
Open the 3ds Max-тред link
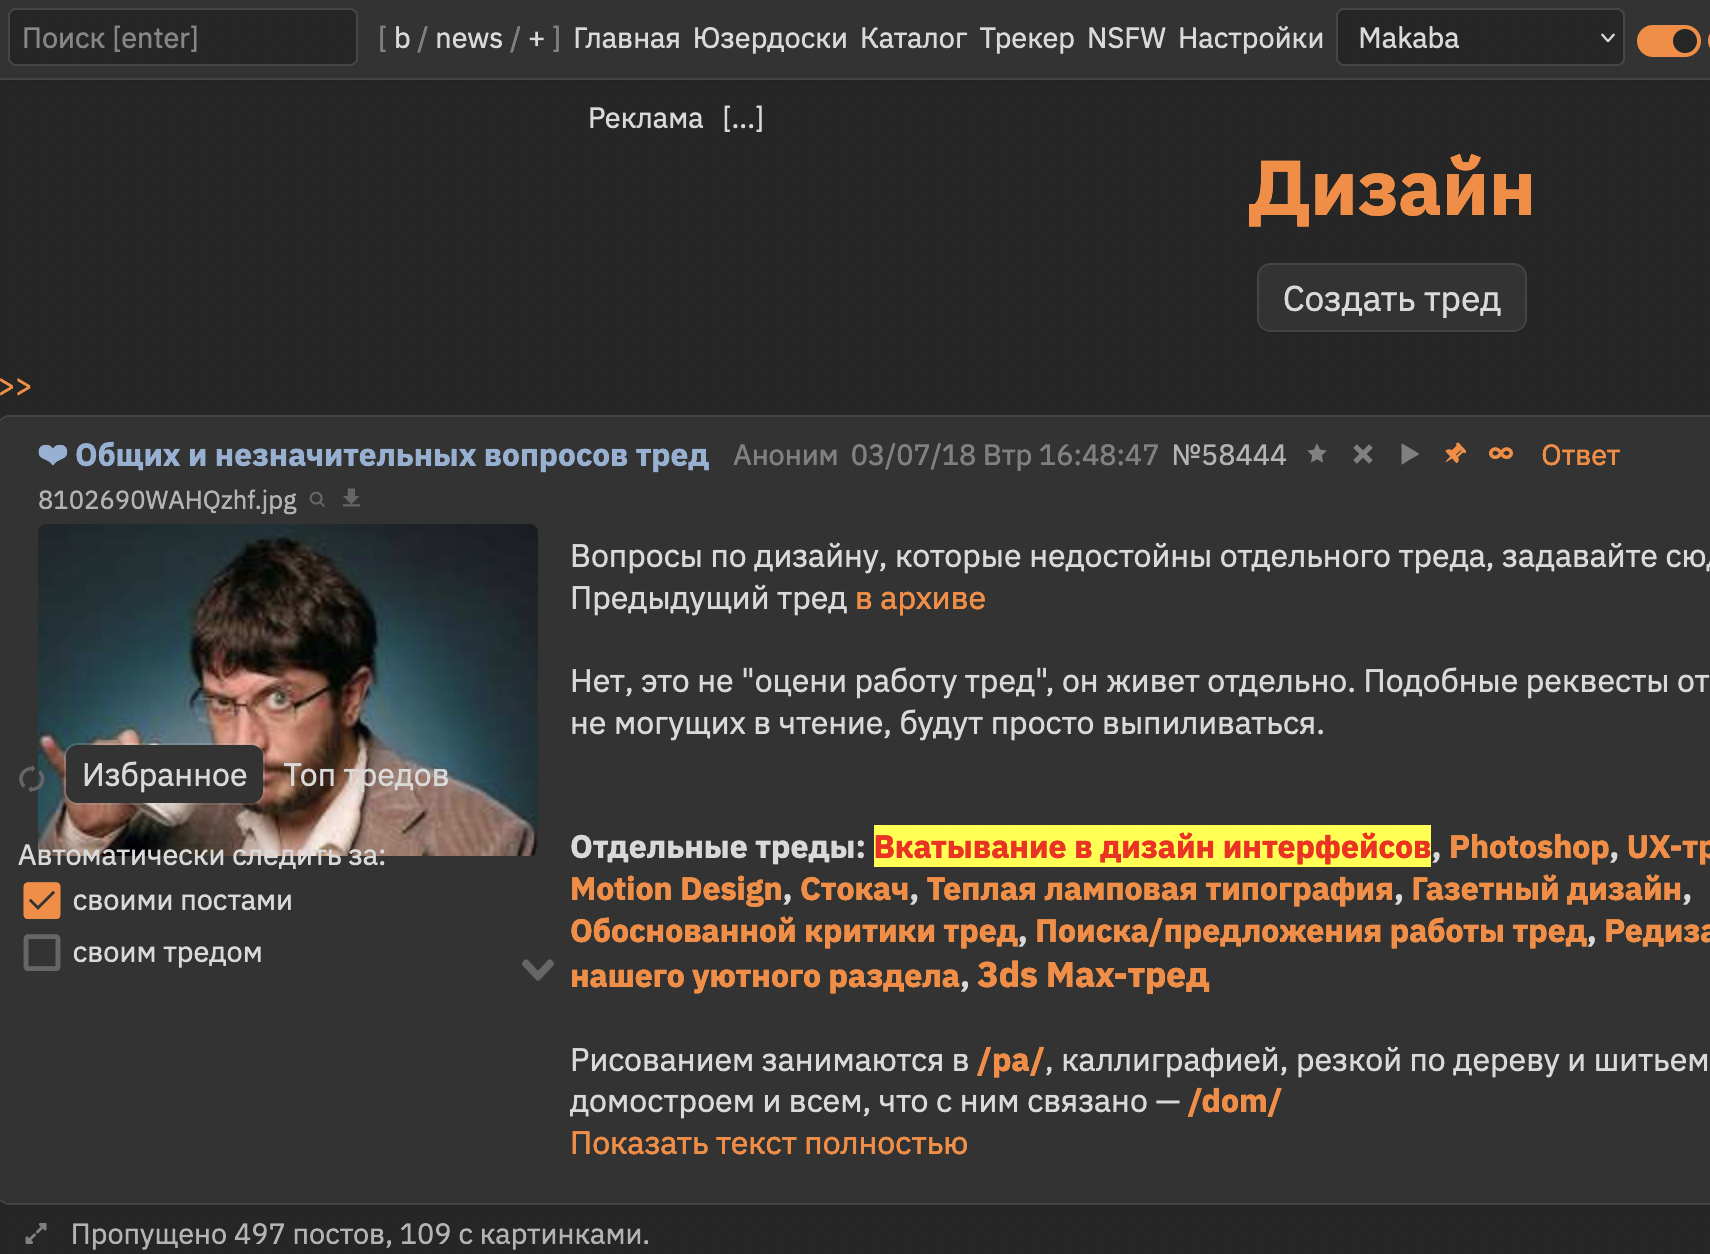pos(1093,975)
